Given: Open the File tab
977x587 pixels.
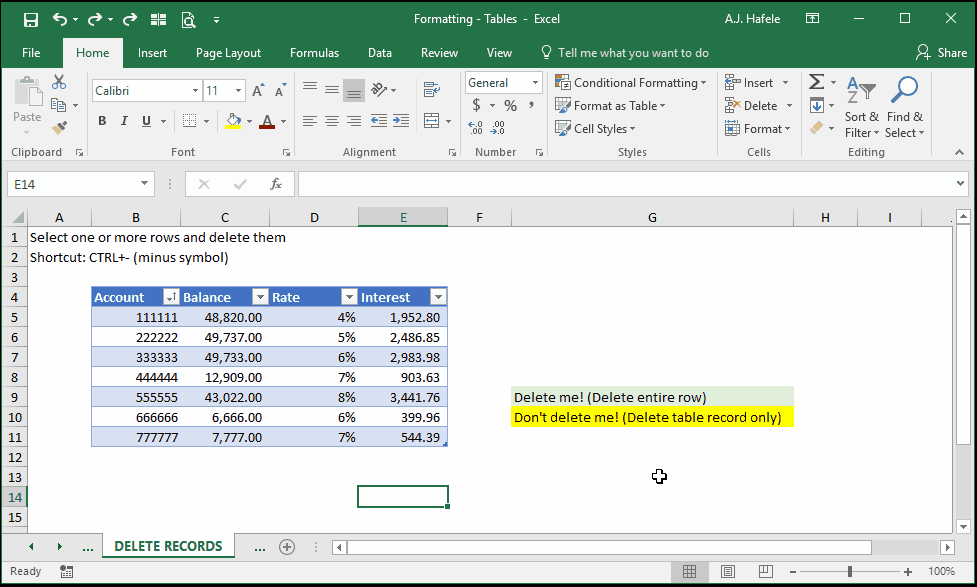Looking at the screenshot, I should pyautogui.click(x=31, y=53).
